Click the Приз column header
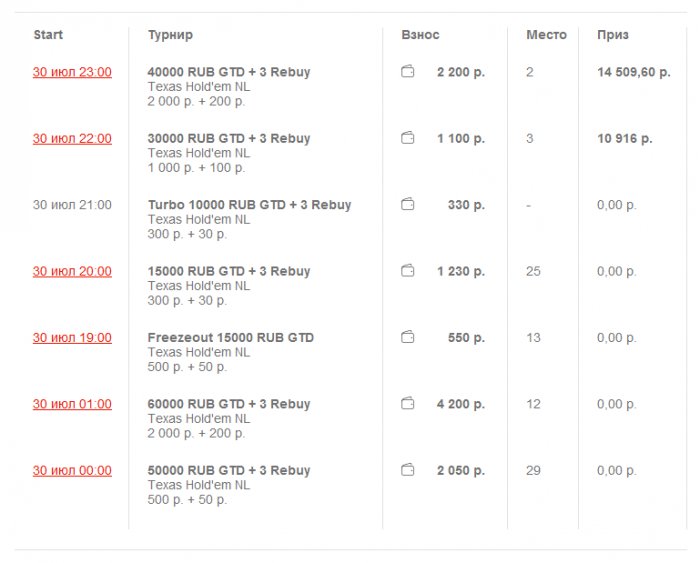This screenshot has width=700, height=563. tap(613, 35)
